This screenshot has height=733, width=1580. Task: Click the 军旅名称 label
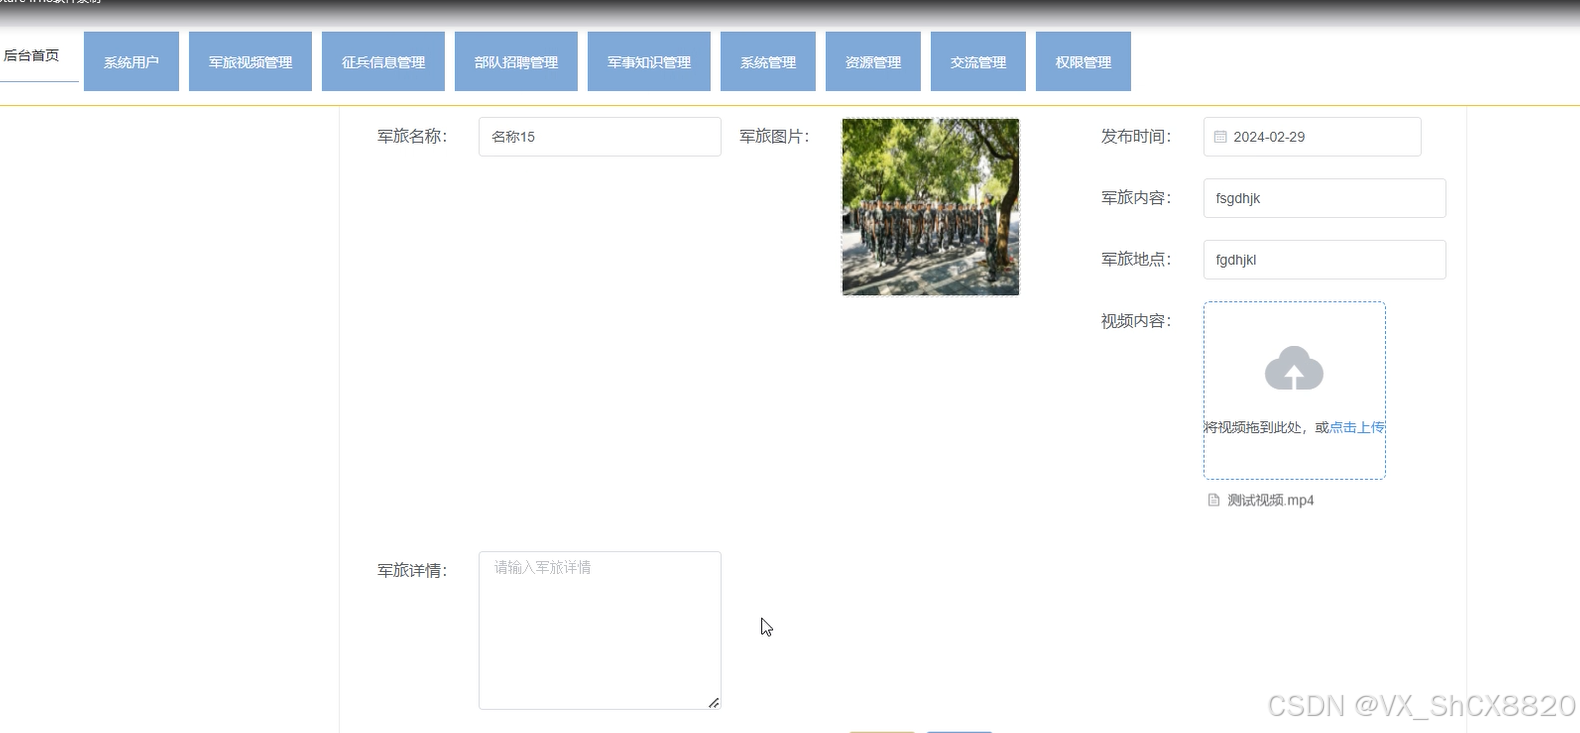[x=412, y=137]
